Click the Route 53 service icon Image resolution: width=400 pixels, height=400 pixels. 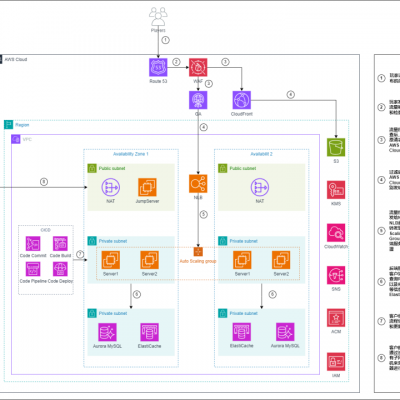pyautogui.click(x=158, y=67)
